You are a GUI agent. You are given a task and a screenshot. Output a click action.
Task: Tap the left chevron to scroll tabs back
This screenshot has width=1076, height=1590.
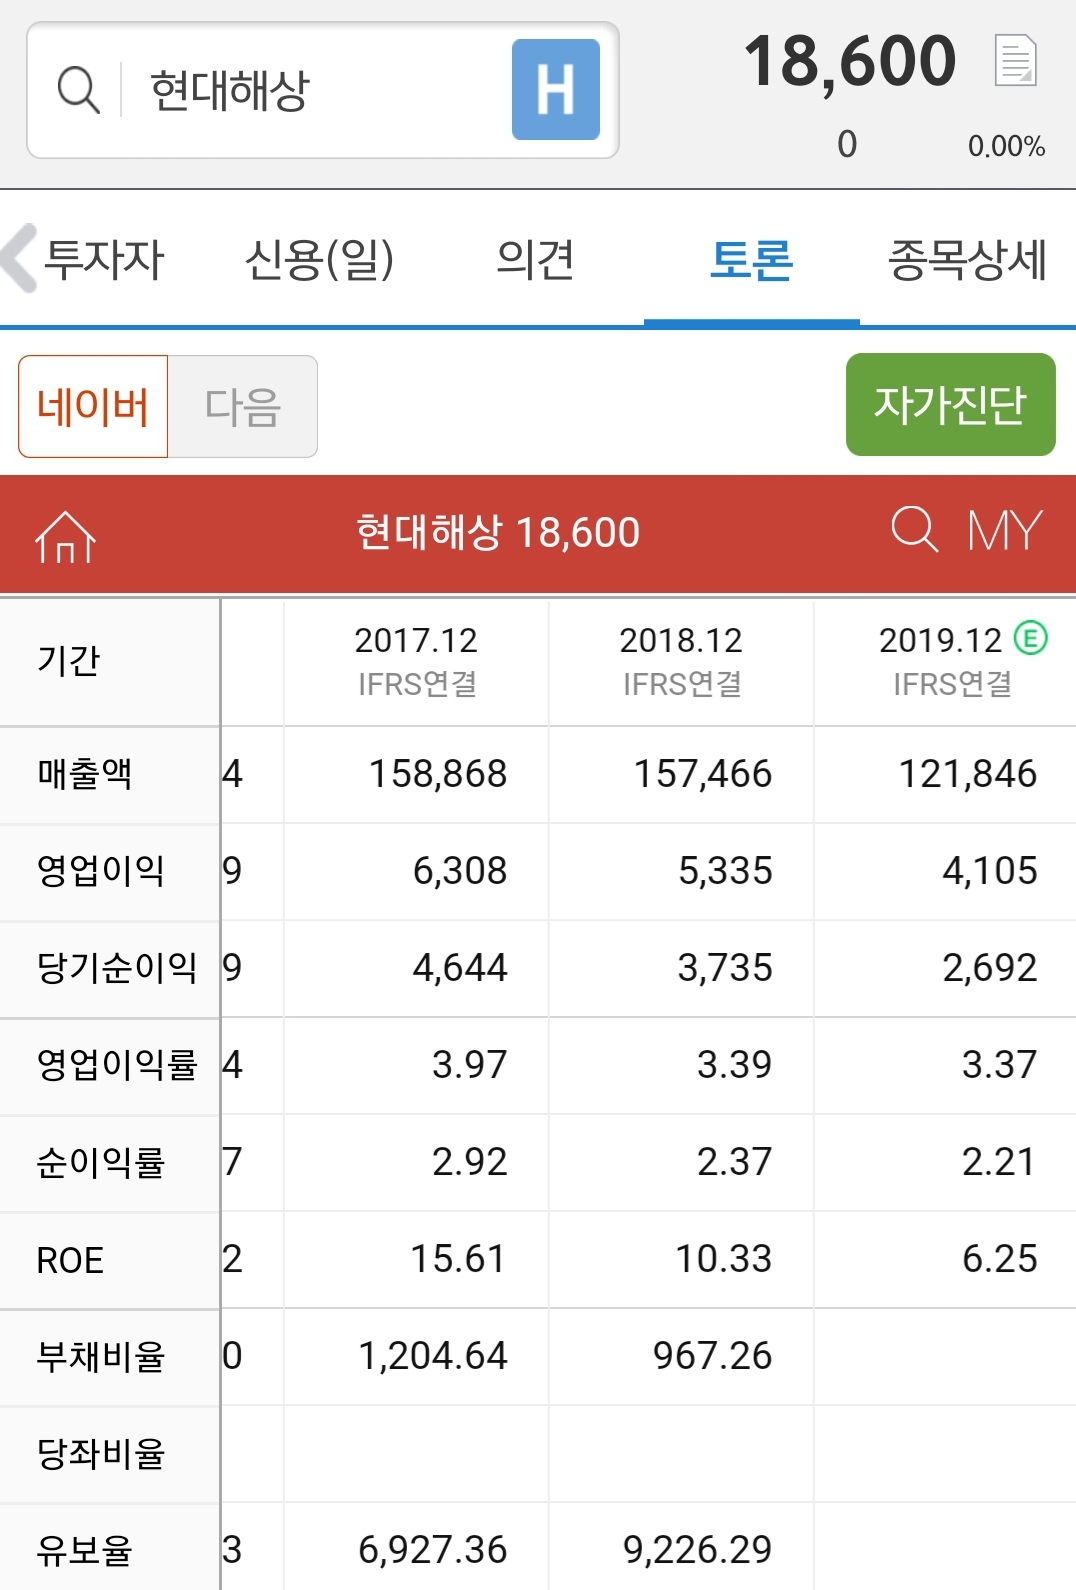[x=19, y=258]
